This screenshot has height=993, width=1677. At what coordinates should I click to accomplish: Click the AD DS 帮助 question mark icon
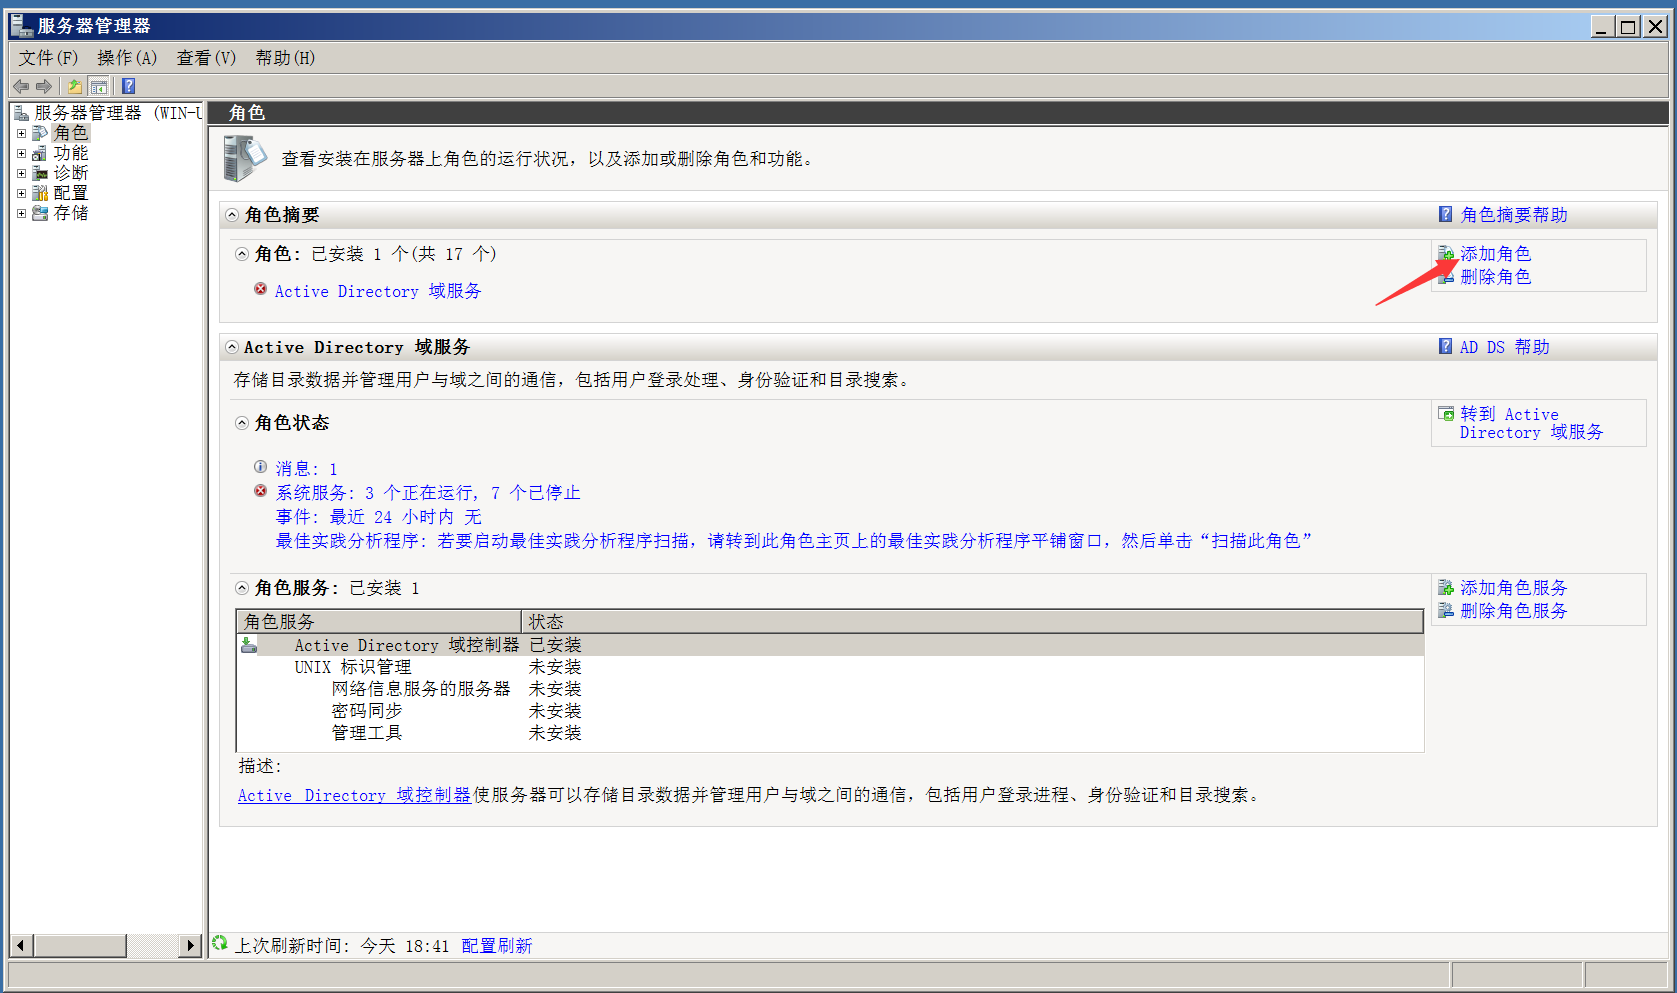click(x=1445, y=346)
